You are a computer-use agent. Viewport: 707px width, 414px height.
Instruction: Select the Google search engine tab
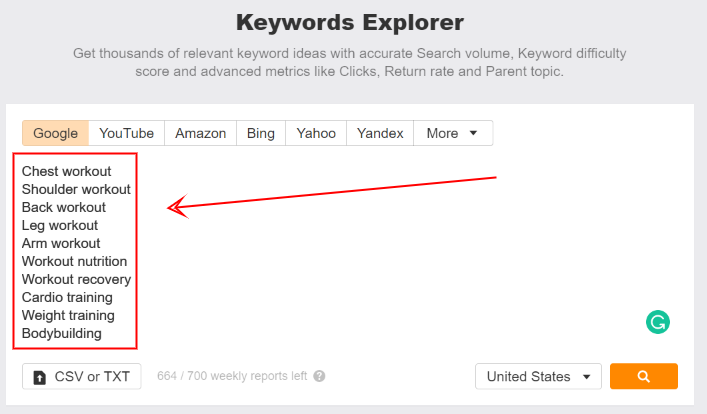click(x=55, y=133)
